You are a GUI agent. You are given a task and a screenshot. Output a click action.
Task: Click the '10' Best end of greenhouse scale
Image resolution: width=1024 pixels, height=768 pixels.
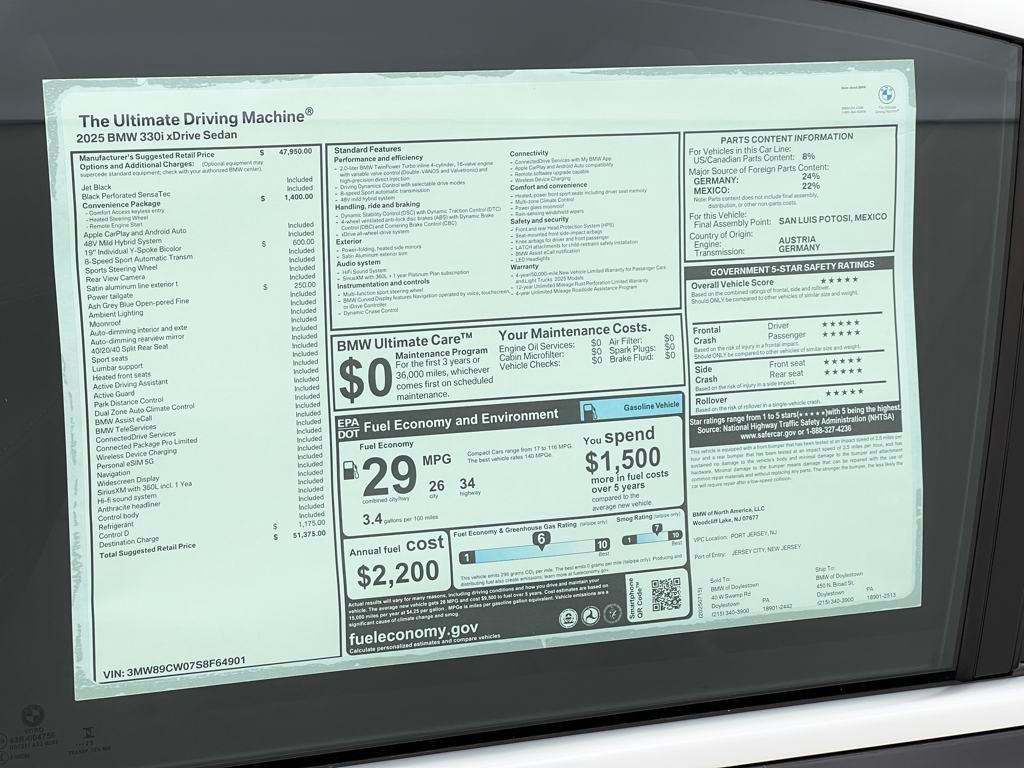[x=602, y=544]
